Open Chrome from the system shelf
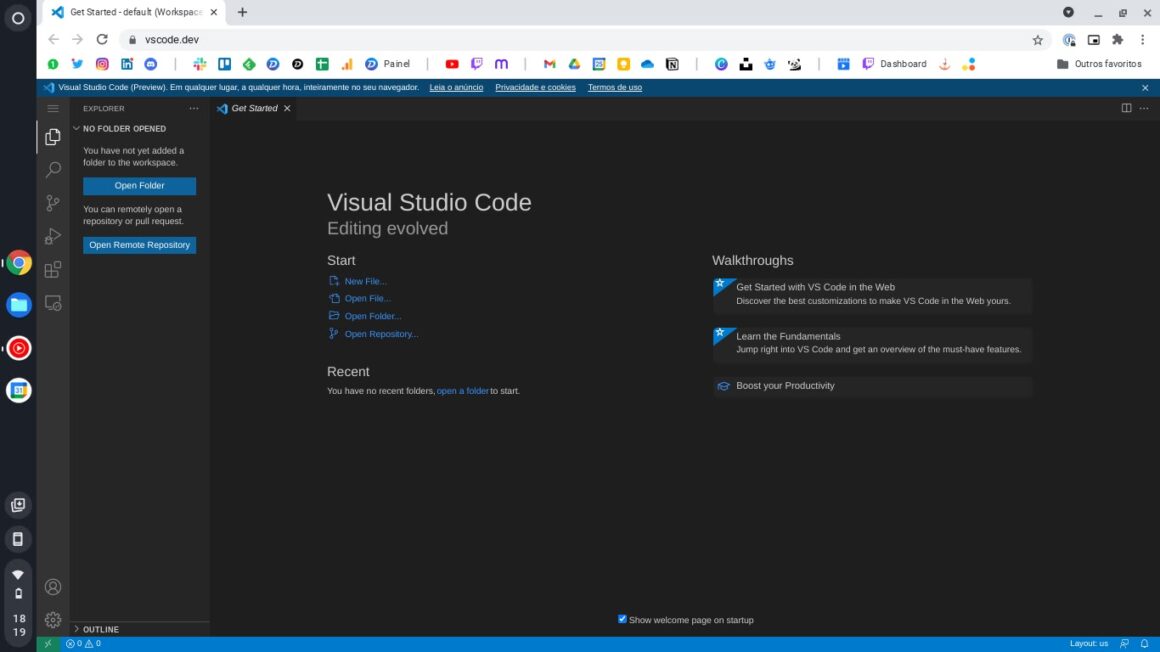Image resolution: width=1160 pixels, height=652 pixels. click(19, 264)
